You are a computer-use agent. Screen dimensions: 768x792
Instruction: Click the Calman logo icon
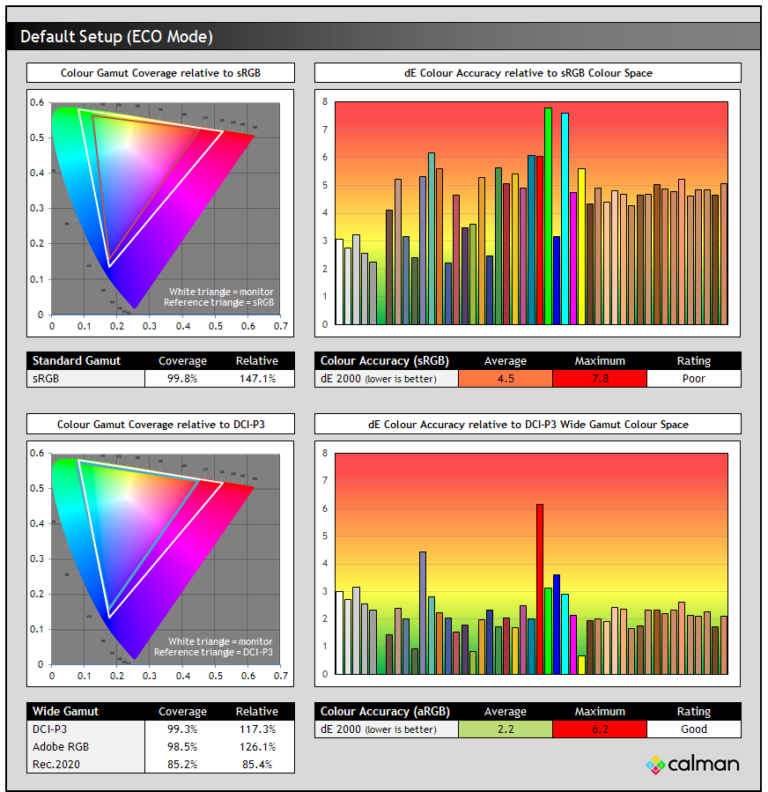point(656,765)
